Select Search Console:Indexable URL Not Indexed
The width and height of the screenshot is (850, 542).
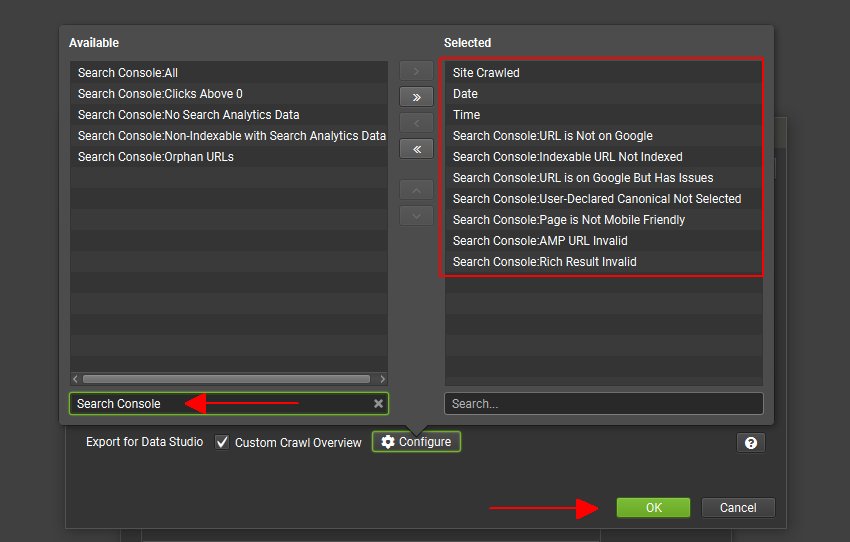click(603, 157)
